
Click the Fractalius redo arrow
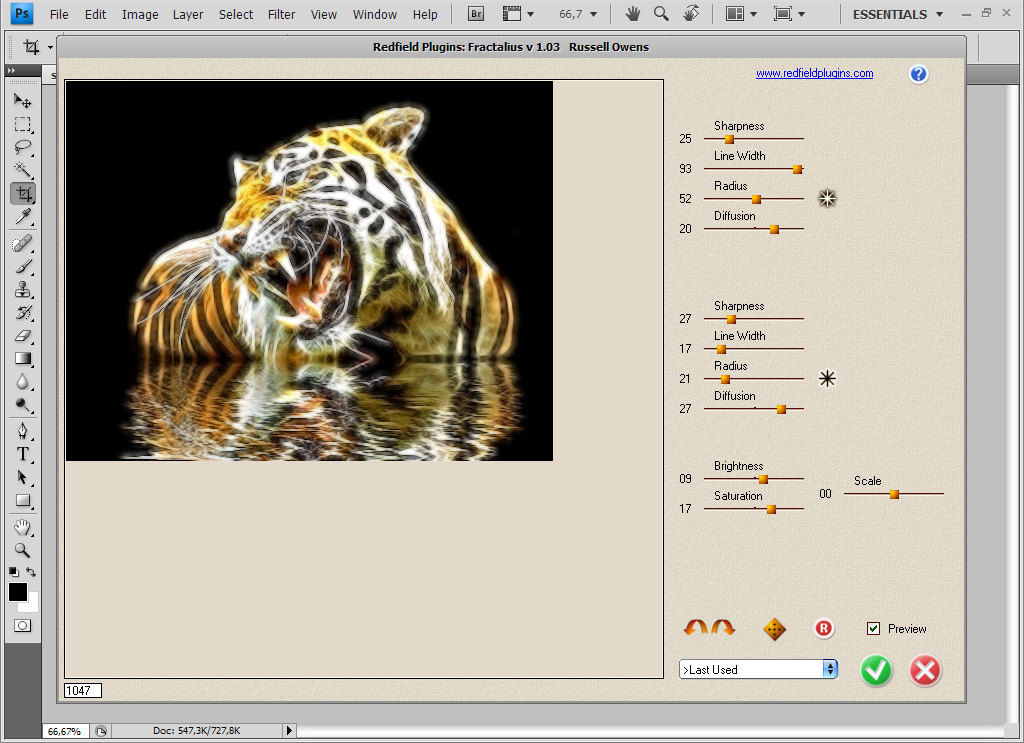723,627
